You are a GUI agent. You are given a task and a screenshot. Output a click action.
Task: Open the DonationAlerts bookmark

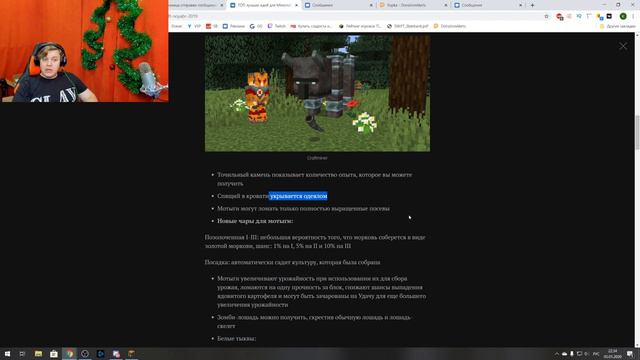(450, 26)
